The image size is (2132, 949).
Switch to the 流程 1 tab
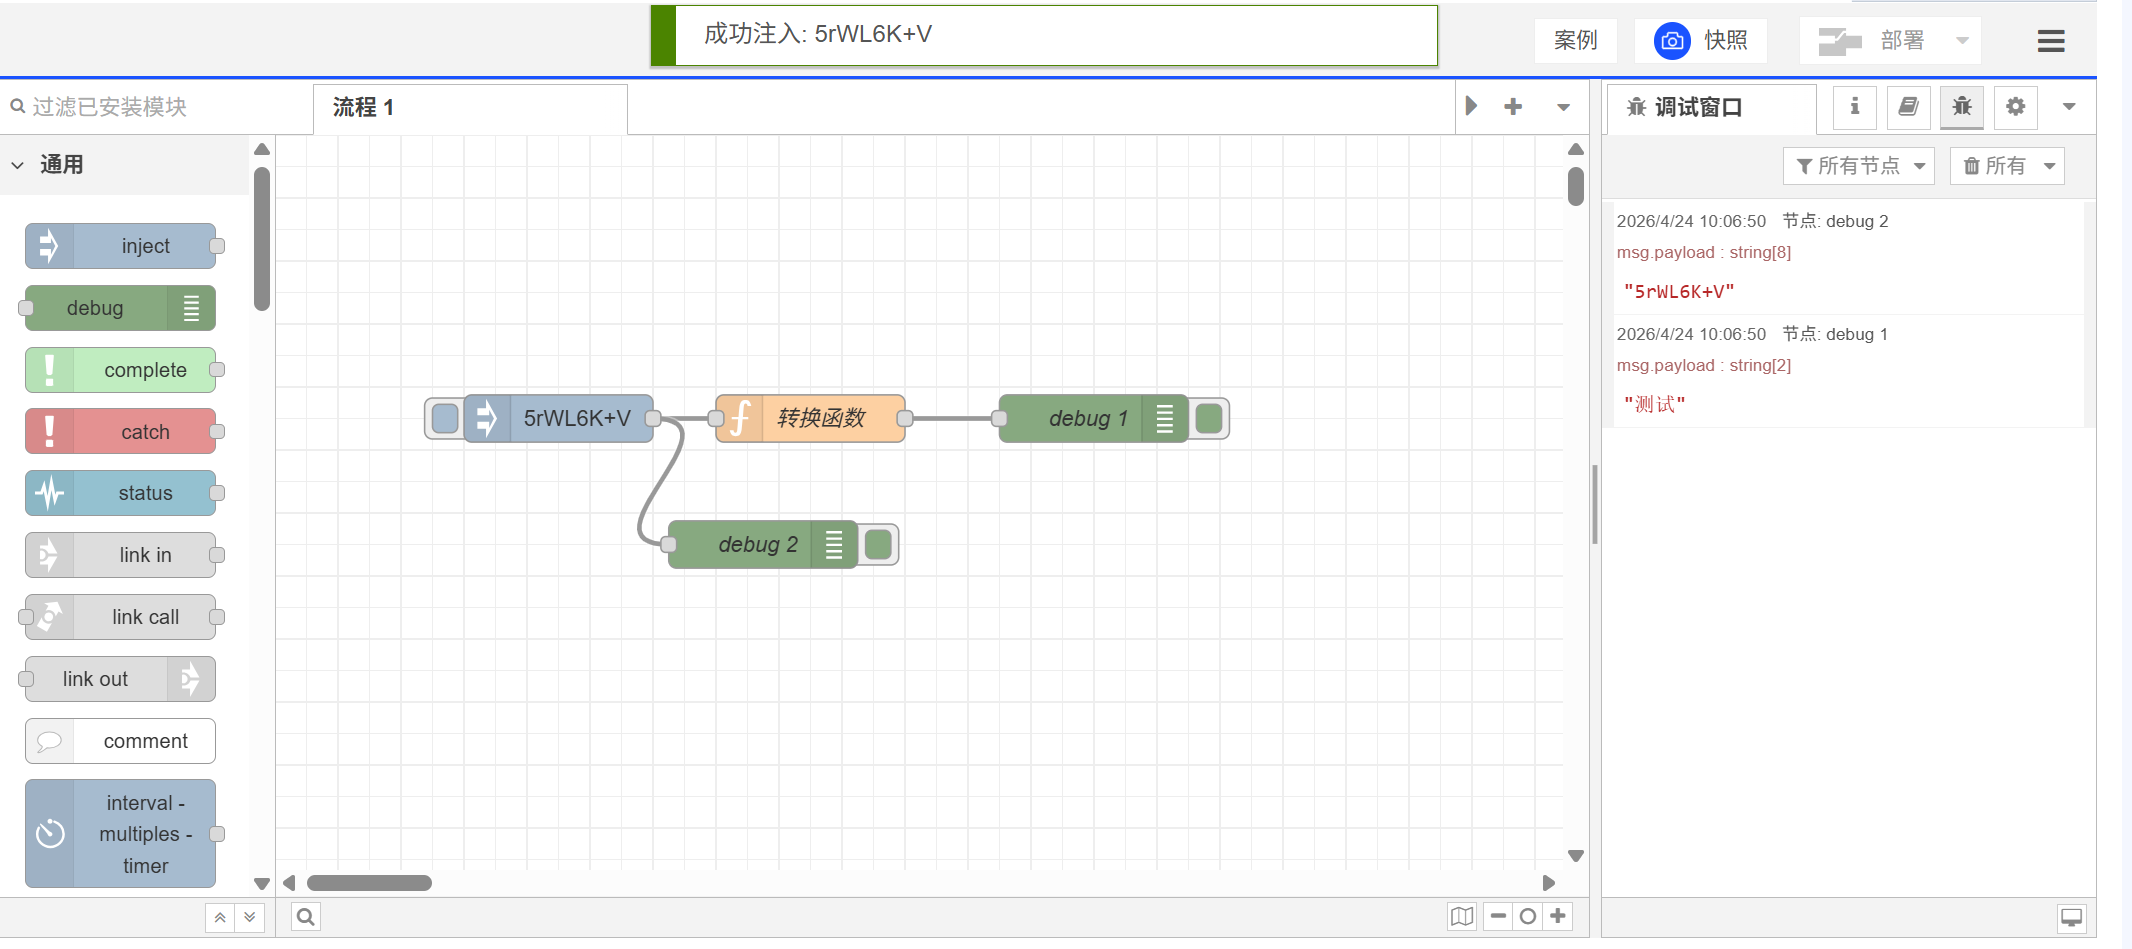point(470,108)
